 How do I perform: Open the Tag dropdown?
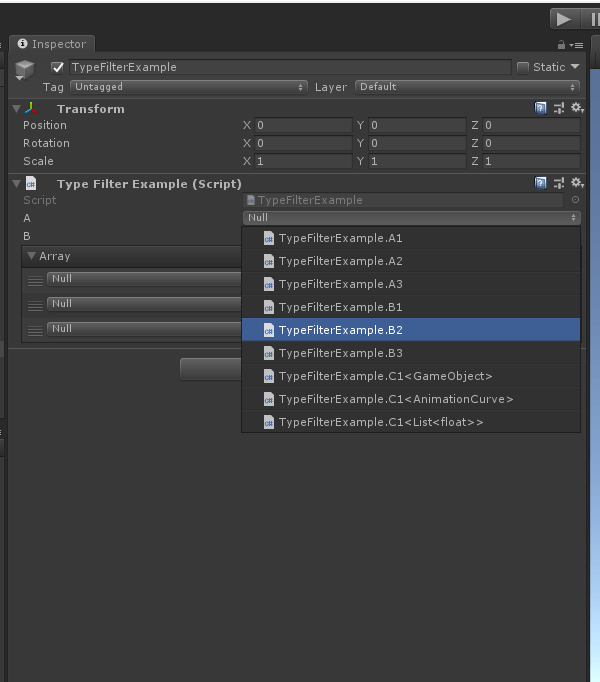point(189,87)
